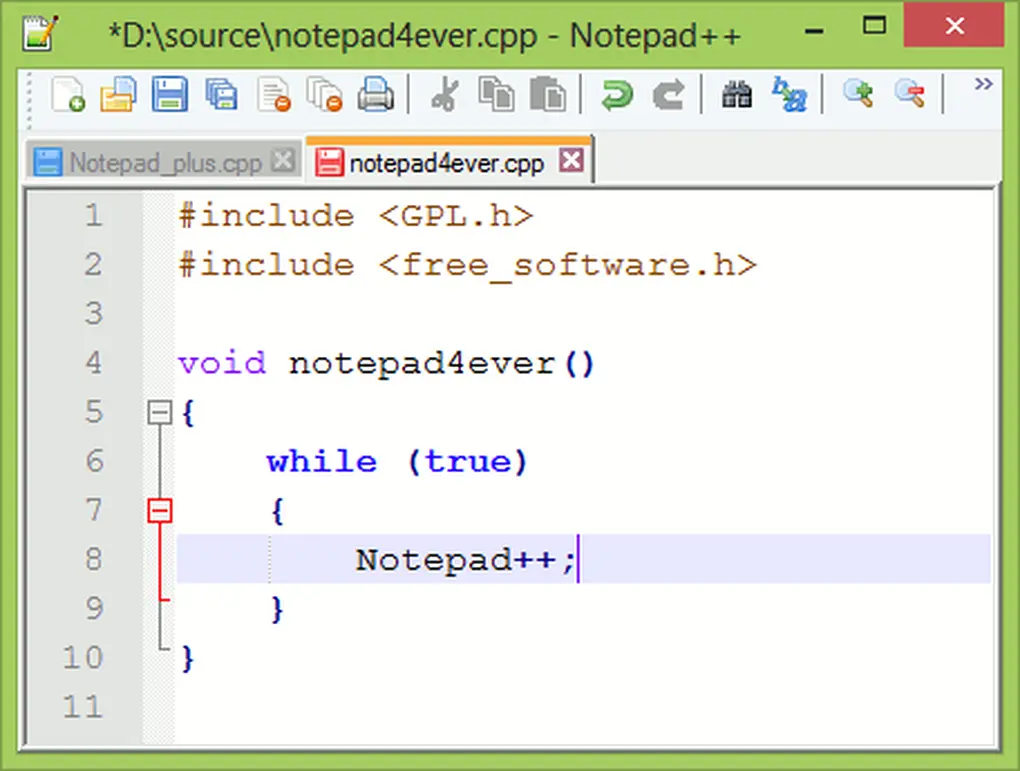Zoom out of the text
The height and width of the screenshot is (771, 1020).
click(x=908, y=93)
